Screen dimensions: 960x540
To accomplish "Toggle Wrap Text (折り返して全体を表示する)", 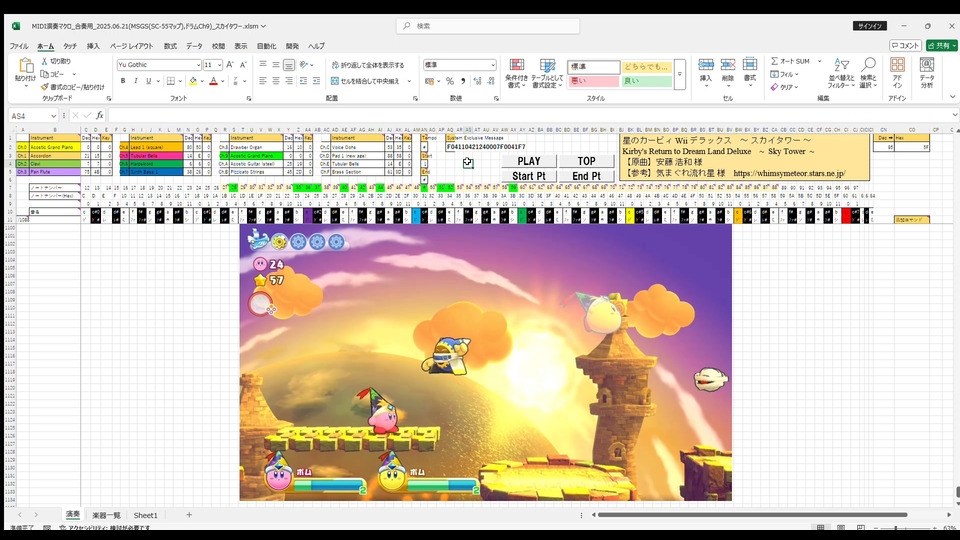I will [368, 65].
